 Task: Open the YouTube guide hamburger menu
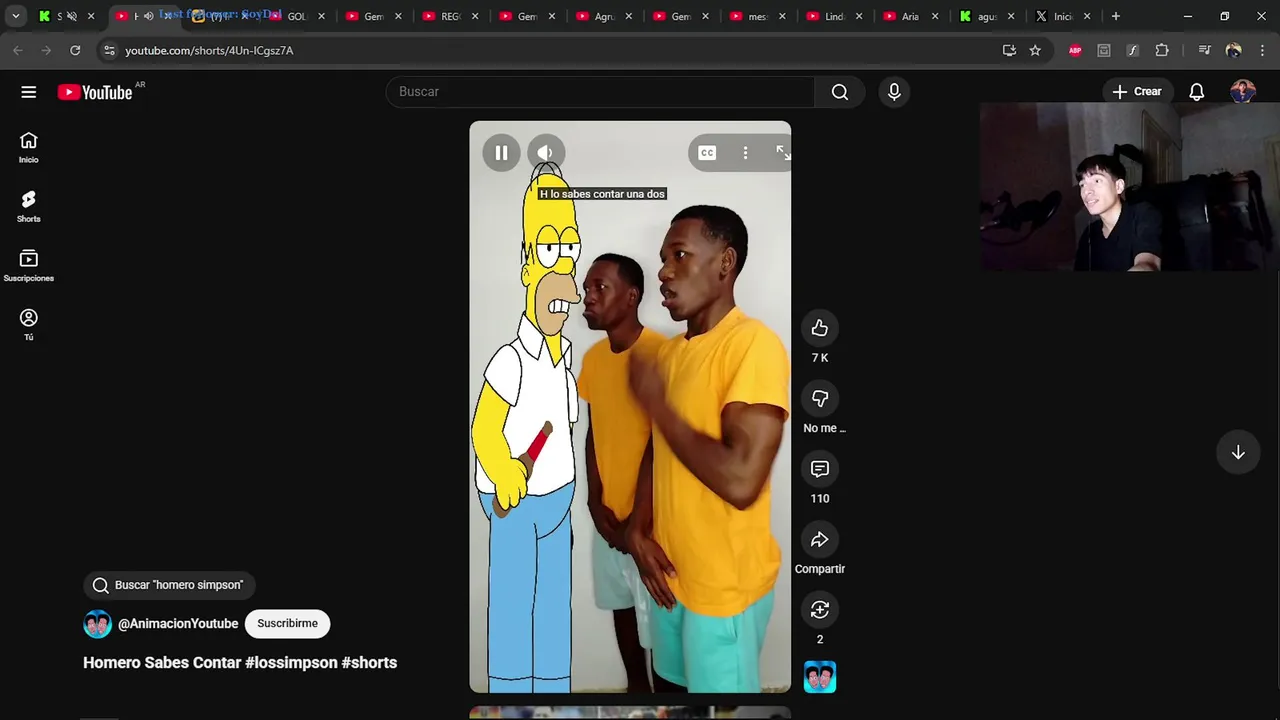coord(28,92)
